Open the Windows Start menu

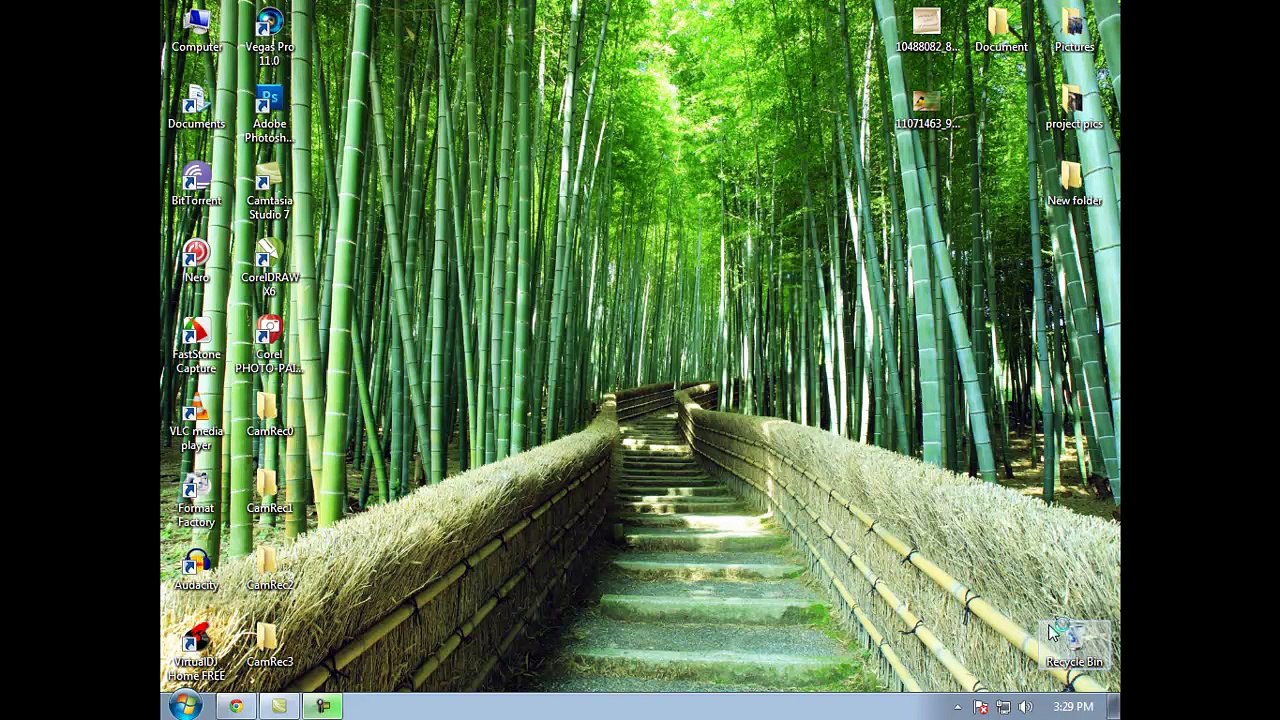click(185, 706)
